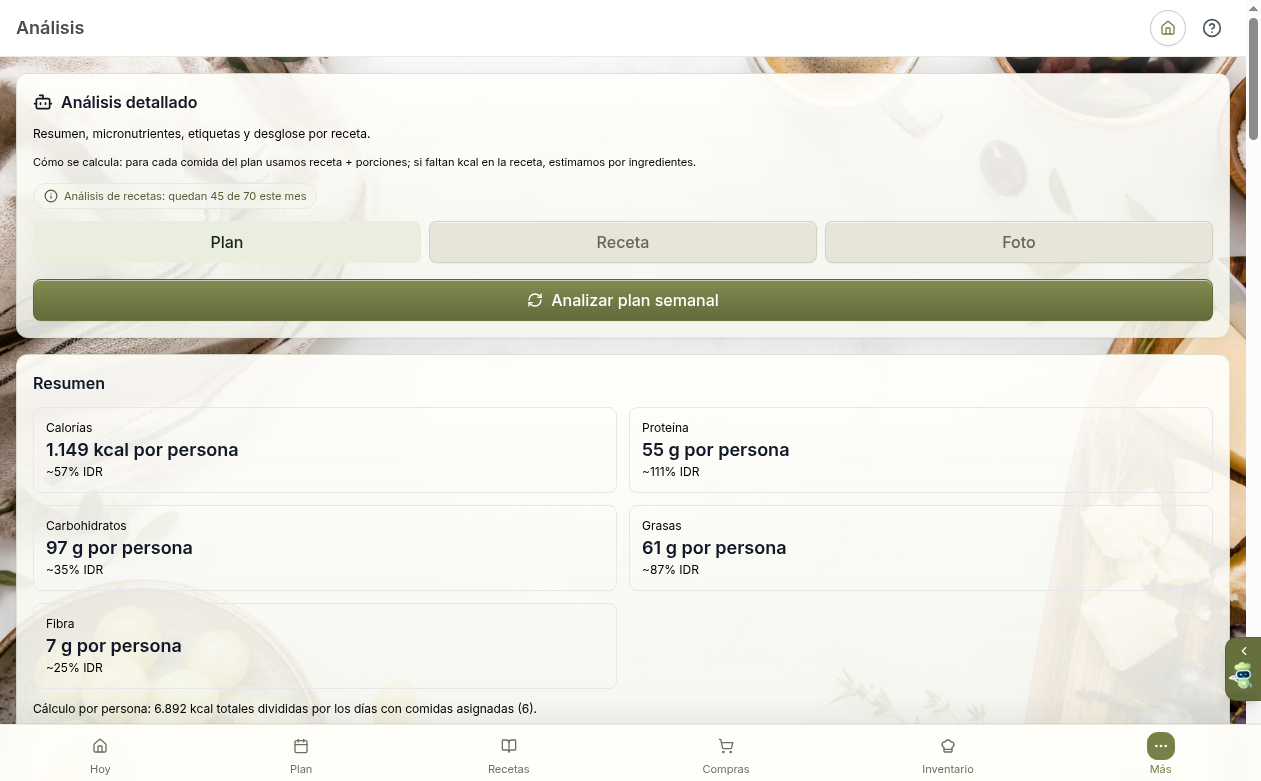Screen dimensions: 1261x781
Task: Expand the assistant side panel chevron
Action: (x=1244, y=651)
